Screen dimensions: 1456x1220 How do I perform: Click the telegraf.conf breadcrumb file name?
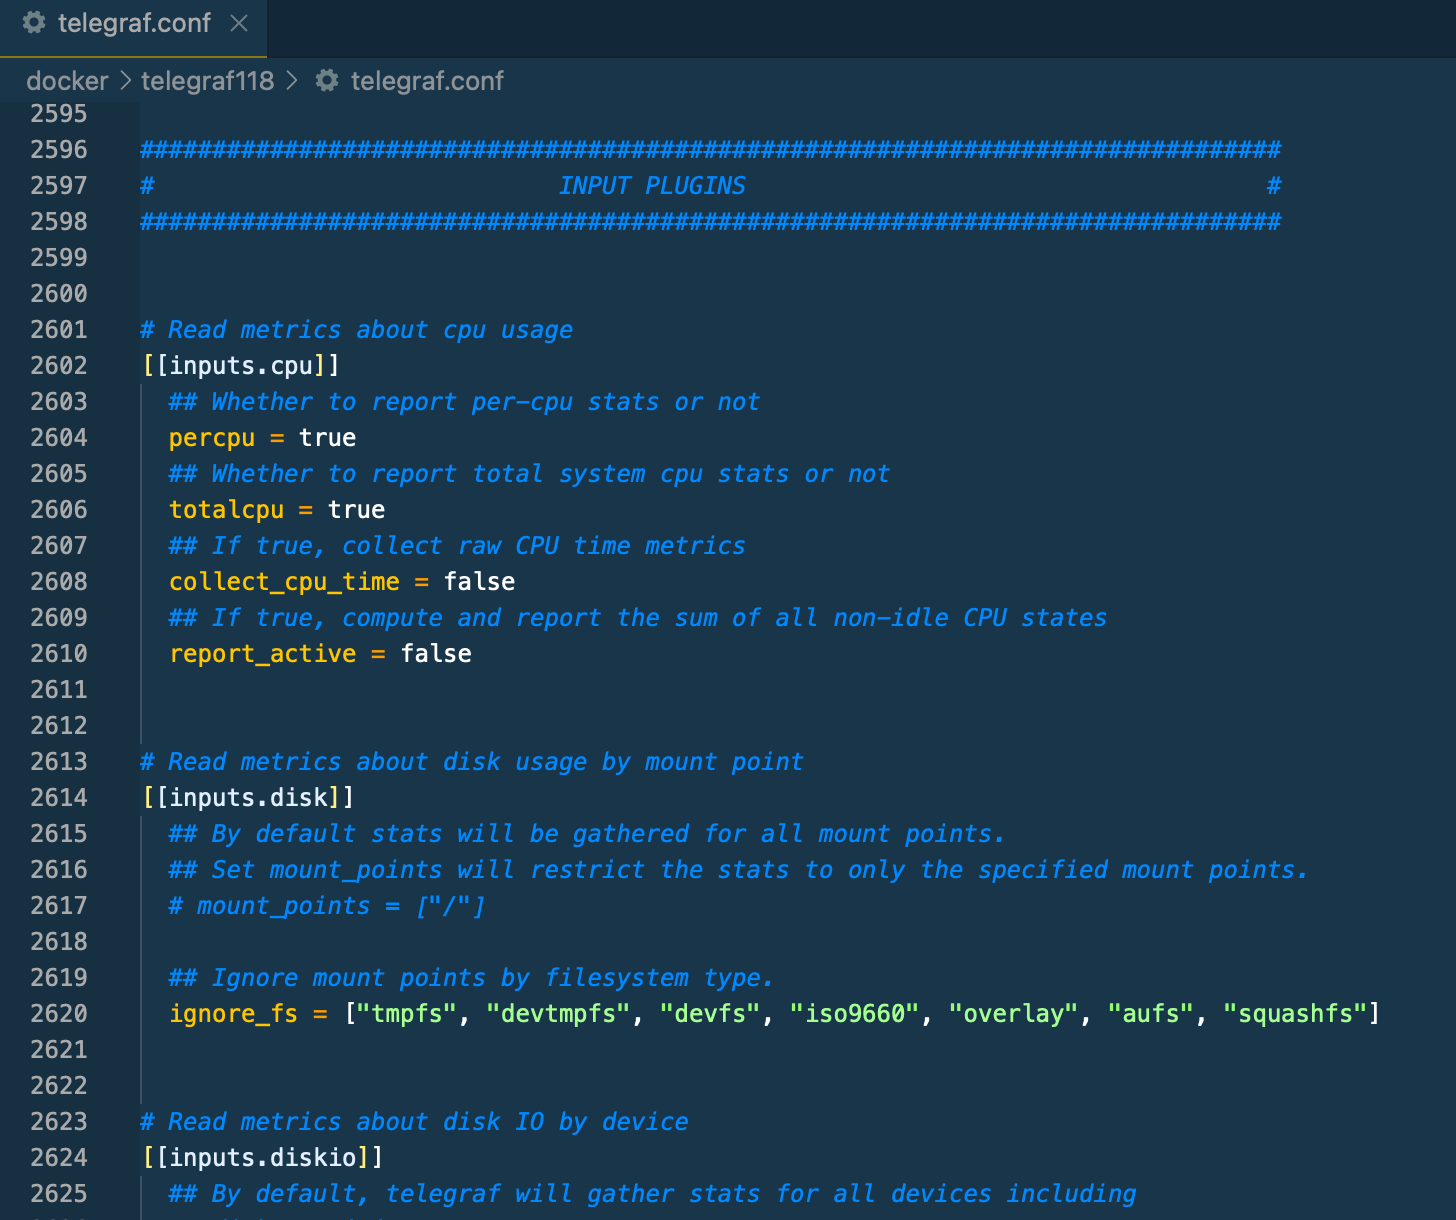tap(427, 81)
